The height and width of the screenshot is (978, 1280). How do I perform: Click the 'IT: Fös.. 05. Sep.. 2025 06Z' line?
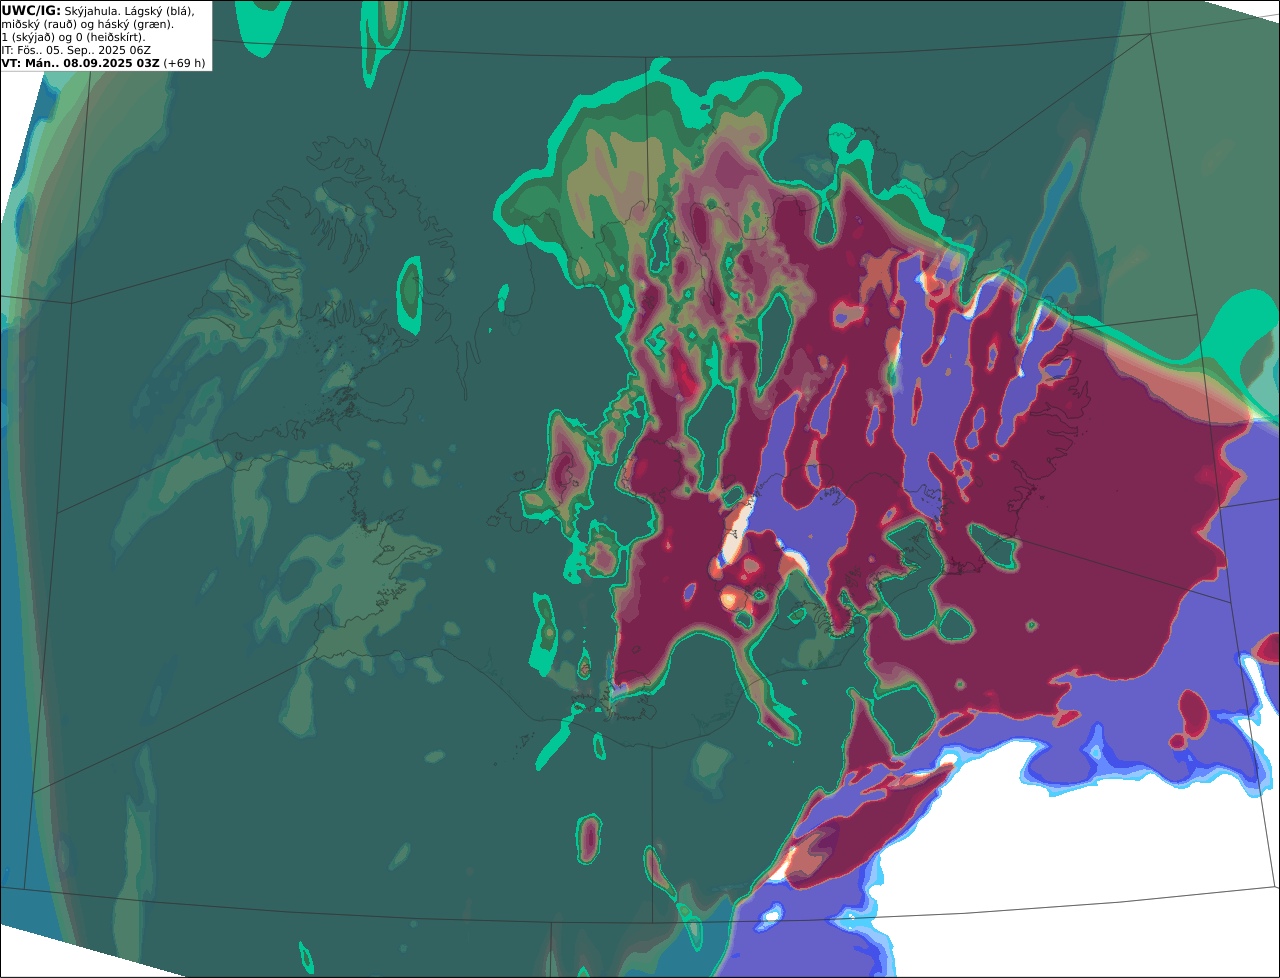point(76,51)
